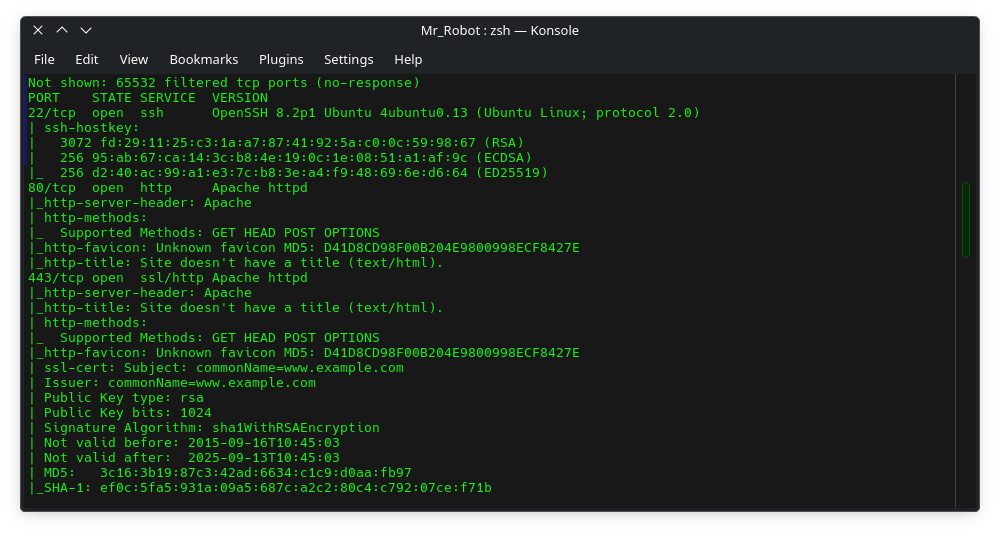Click the '80/tcp open http' line

(168, 188)
